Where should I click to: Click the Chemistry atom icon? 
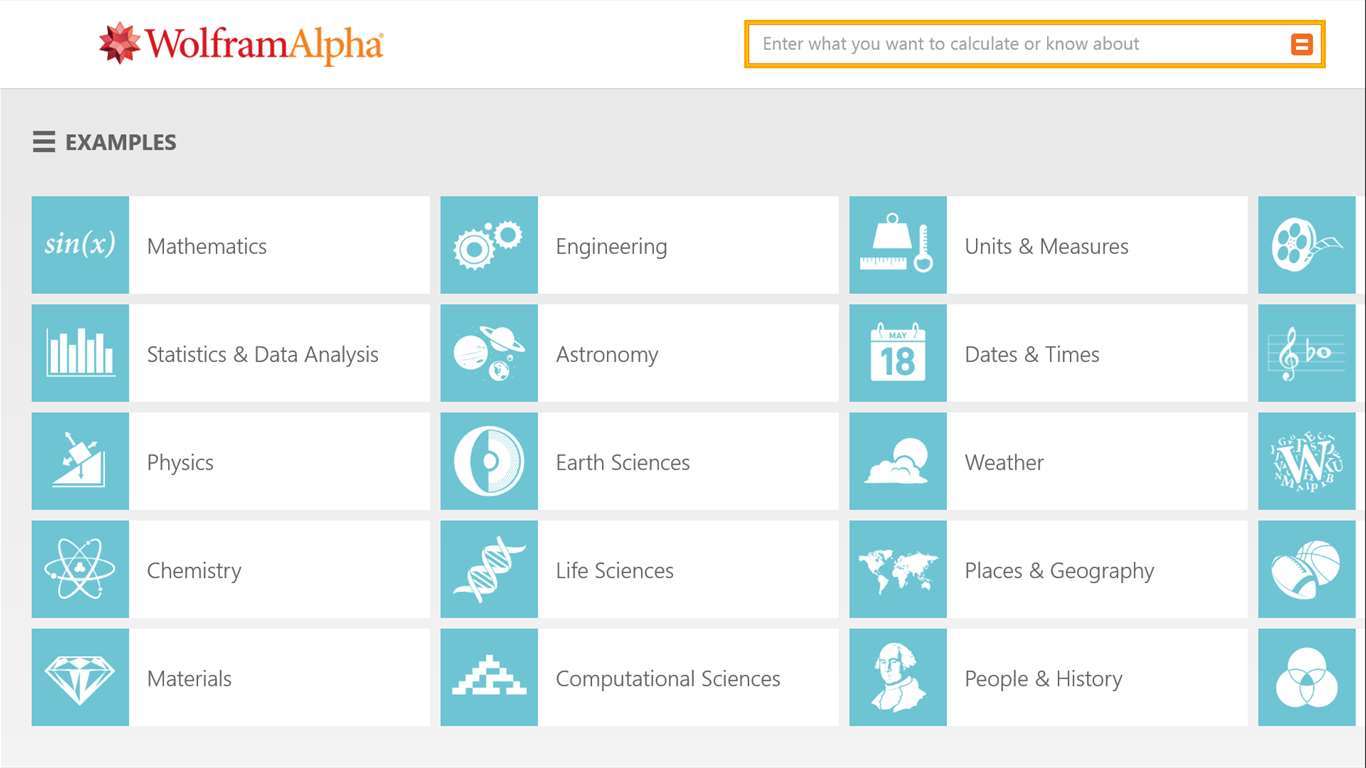point(80,569)
